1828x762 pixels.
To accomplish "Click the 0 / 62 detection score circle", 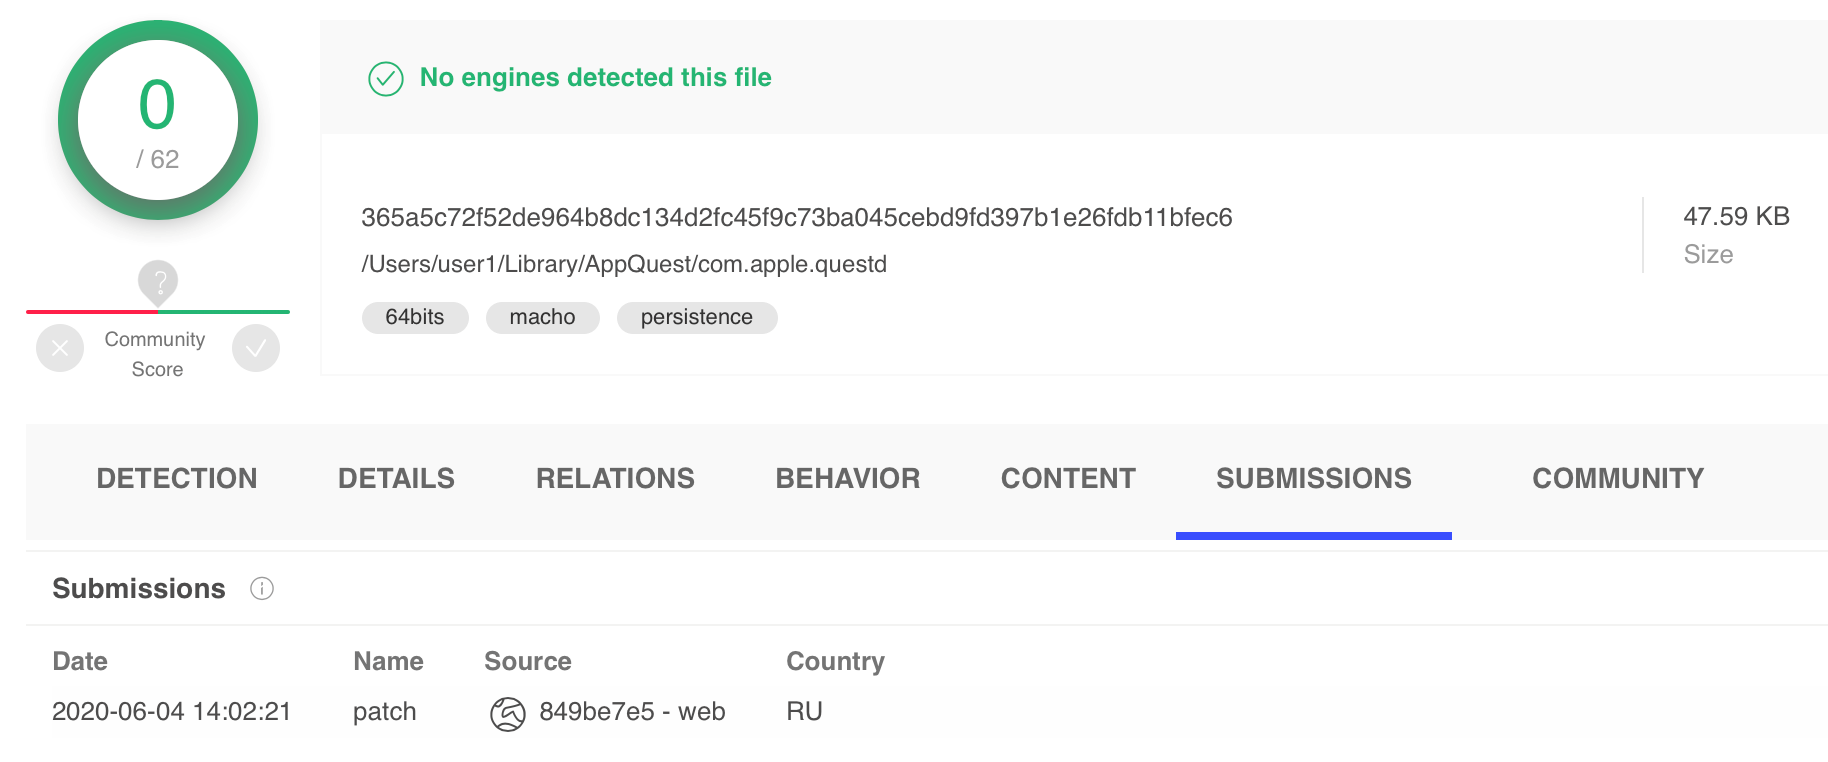I will click(158, 120).
